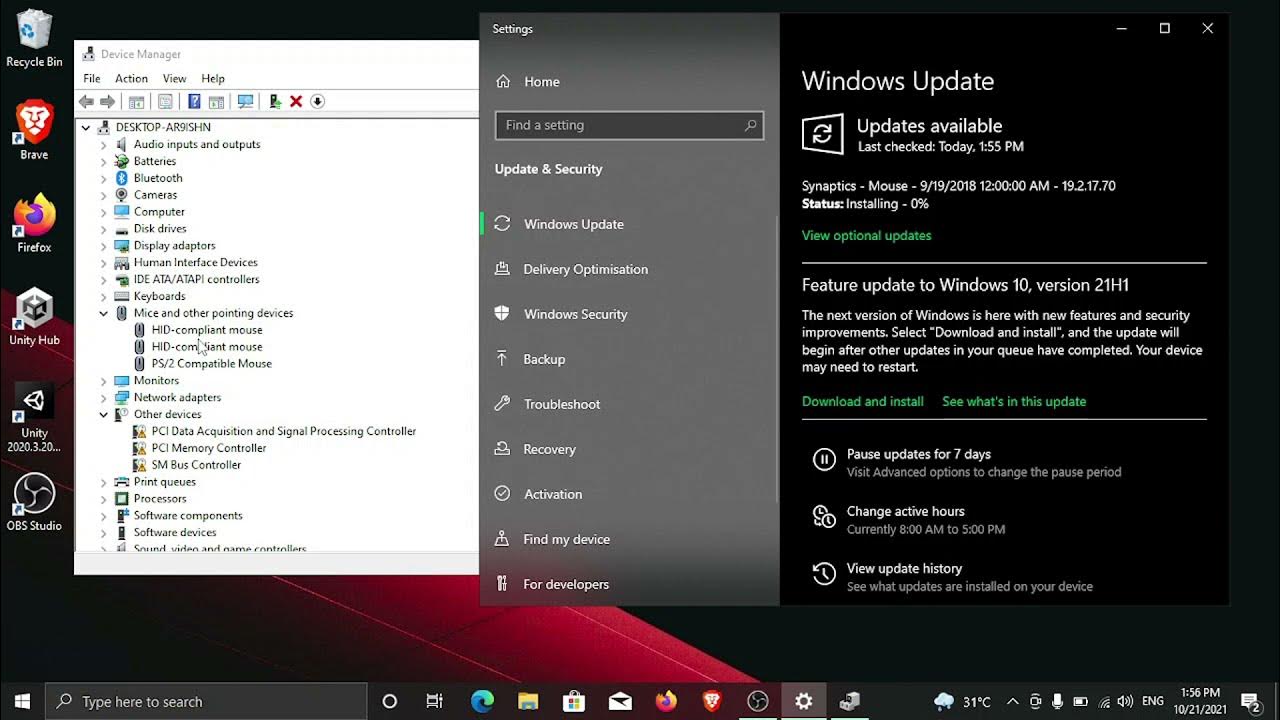This screenshot has width=1280, height=720.
Task: Click the Cortana circle on taskbar
Action: pyautogui.click(x=390, y=701)
